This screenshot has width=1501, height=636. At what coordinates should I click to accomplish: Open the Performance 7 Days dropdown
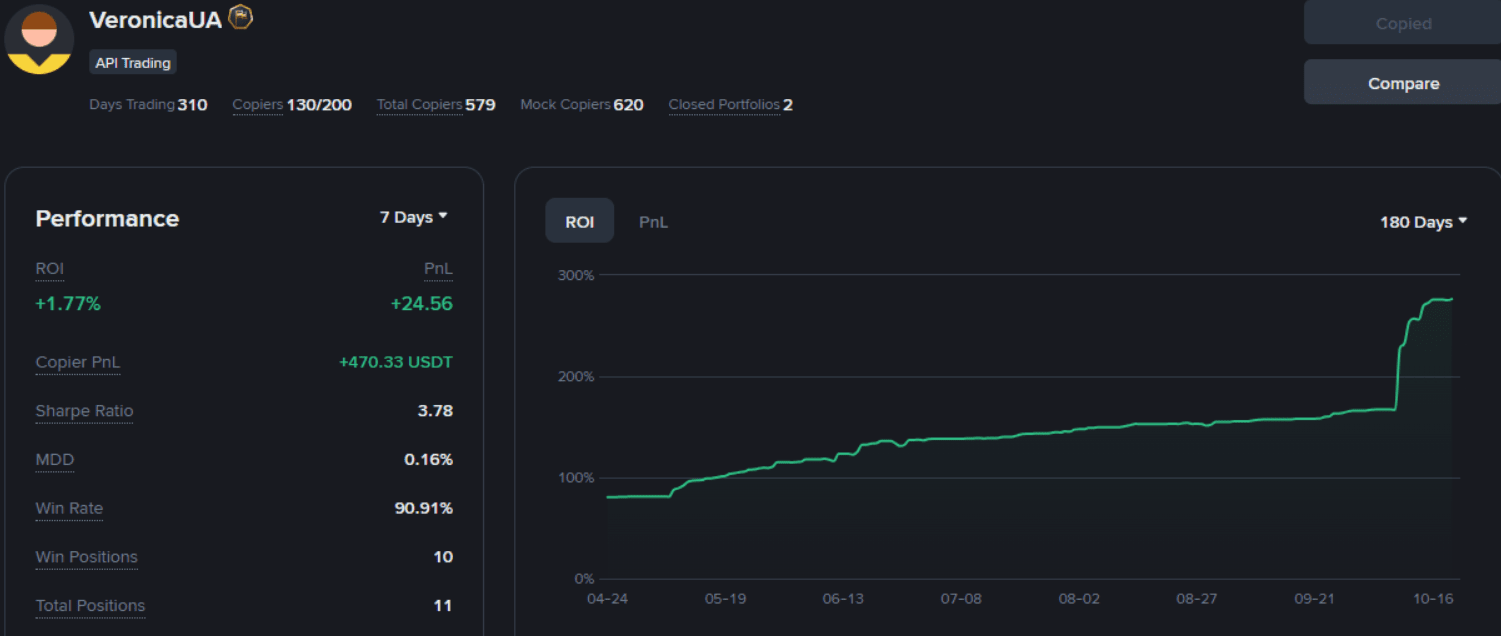click(413, 217)
